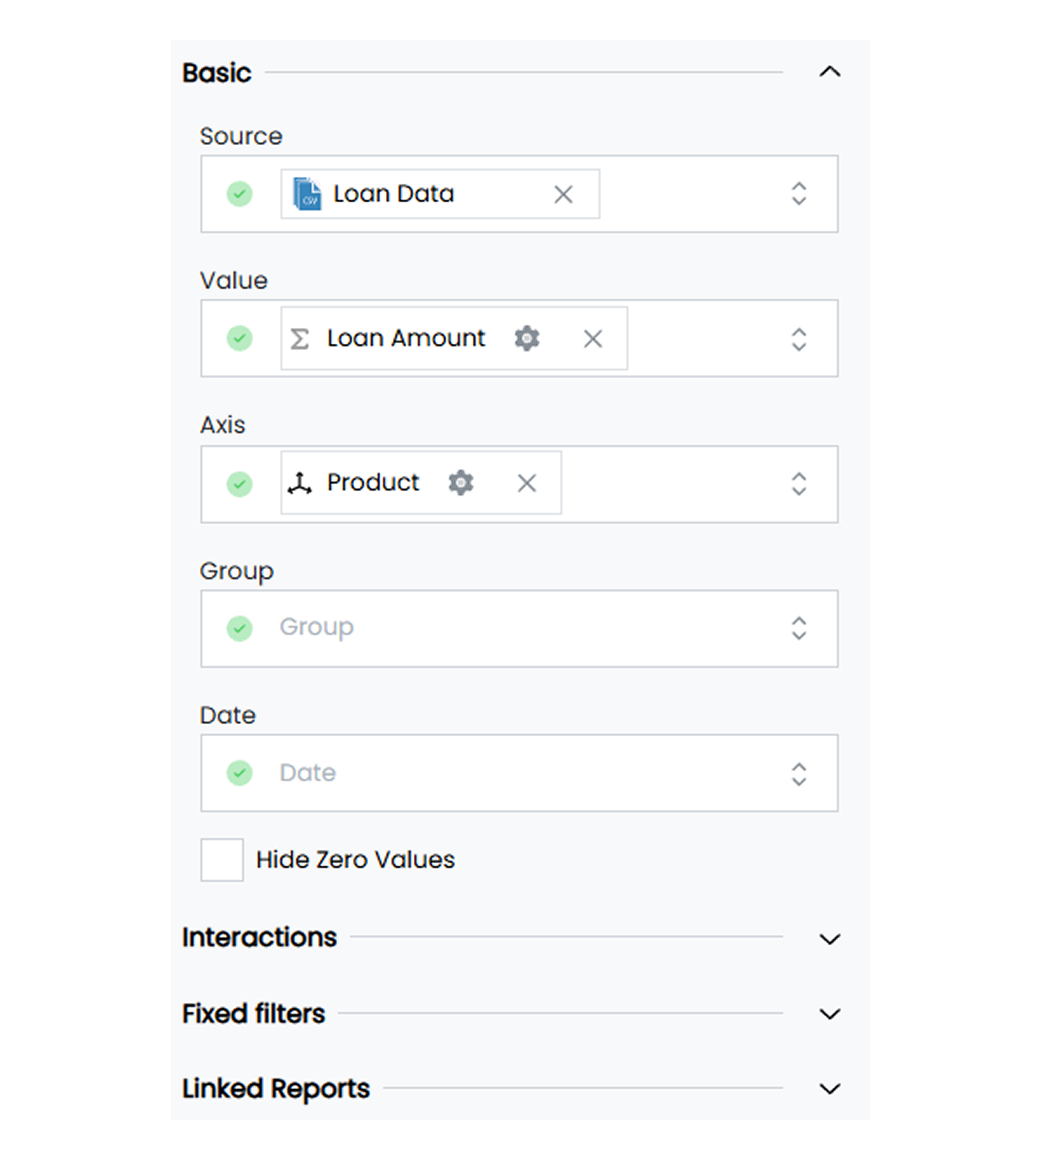Expand the Interactions section
Image resolution: width=1040 pixels, height=1160 pixels.
tap(830, 939)
